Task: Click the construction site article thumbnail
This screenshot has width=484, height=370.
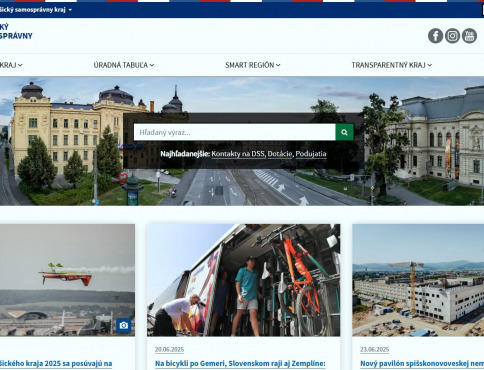Action: [418, 280]
